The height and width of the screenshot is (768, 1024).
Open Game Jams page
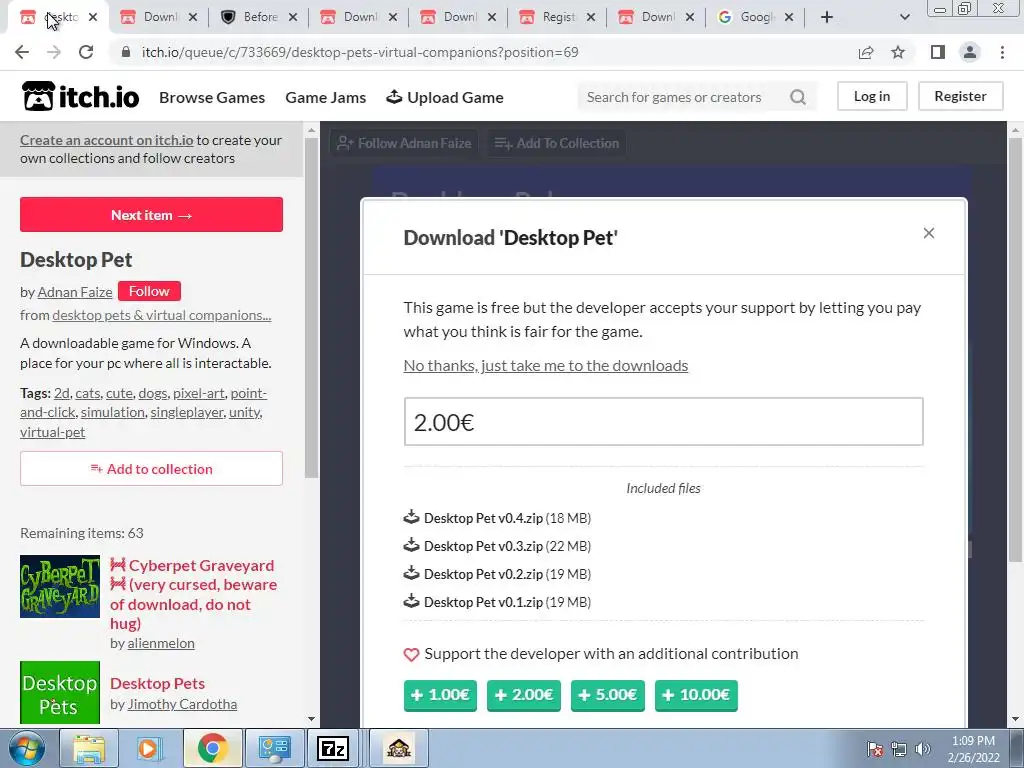[x=325, y=97]
